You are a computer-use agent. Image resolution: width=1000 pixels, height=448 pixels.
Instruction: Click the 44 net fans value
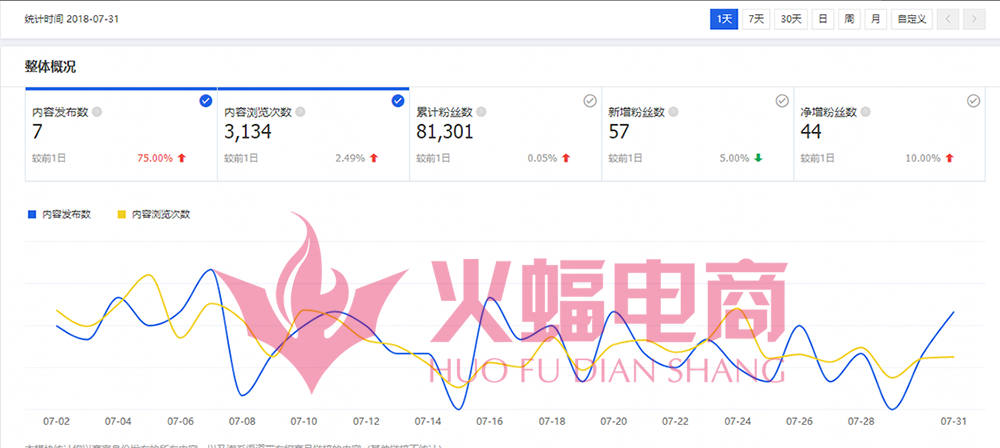pyautogui.click(x=811, y=132)
